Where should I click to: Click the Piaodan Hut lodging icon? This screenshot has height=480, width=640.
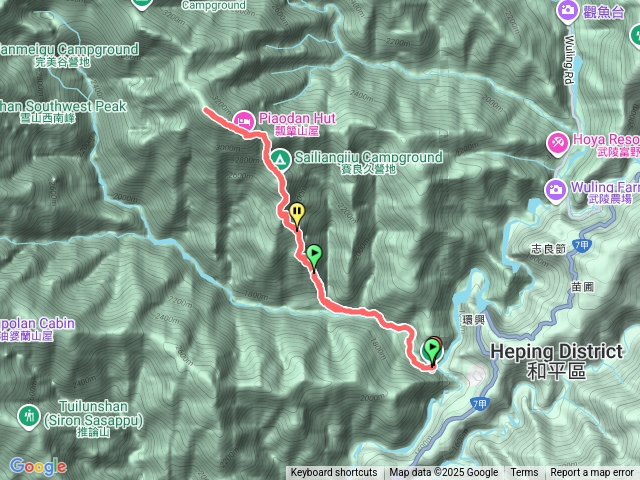[244, 121]
